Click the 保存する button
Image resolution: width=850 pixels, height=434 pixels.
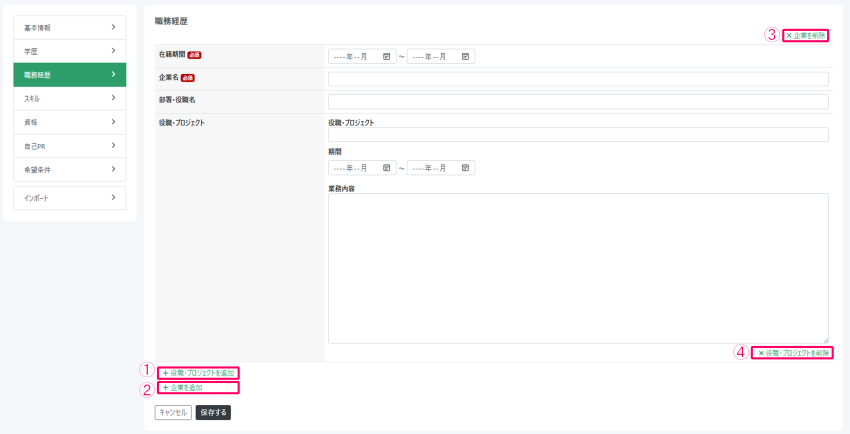(213, 412)
